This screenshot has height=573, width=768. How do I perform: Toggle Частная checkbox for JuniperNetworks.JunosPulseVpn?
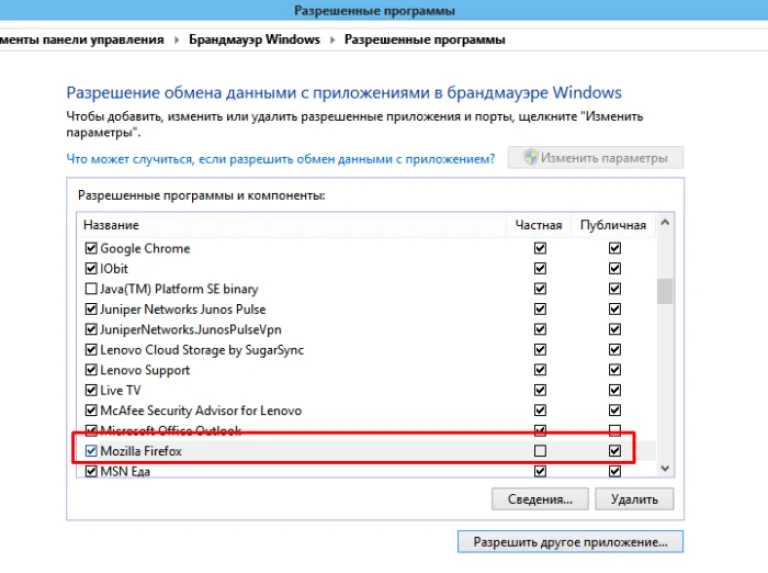coord(540,329)
